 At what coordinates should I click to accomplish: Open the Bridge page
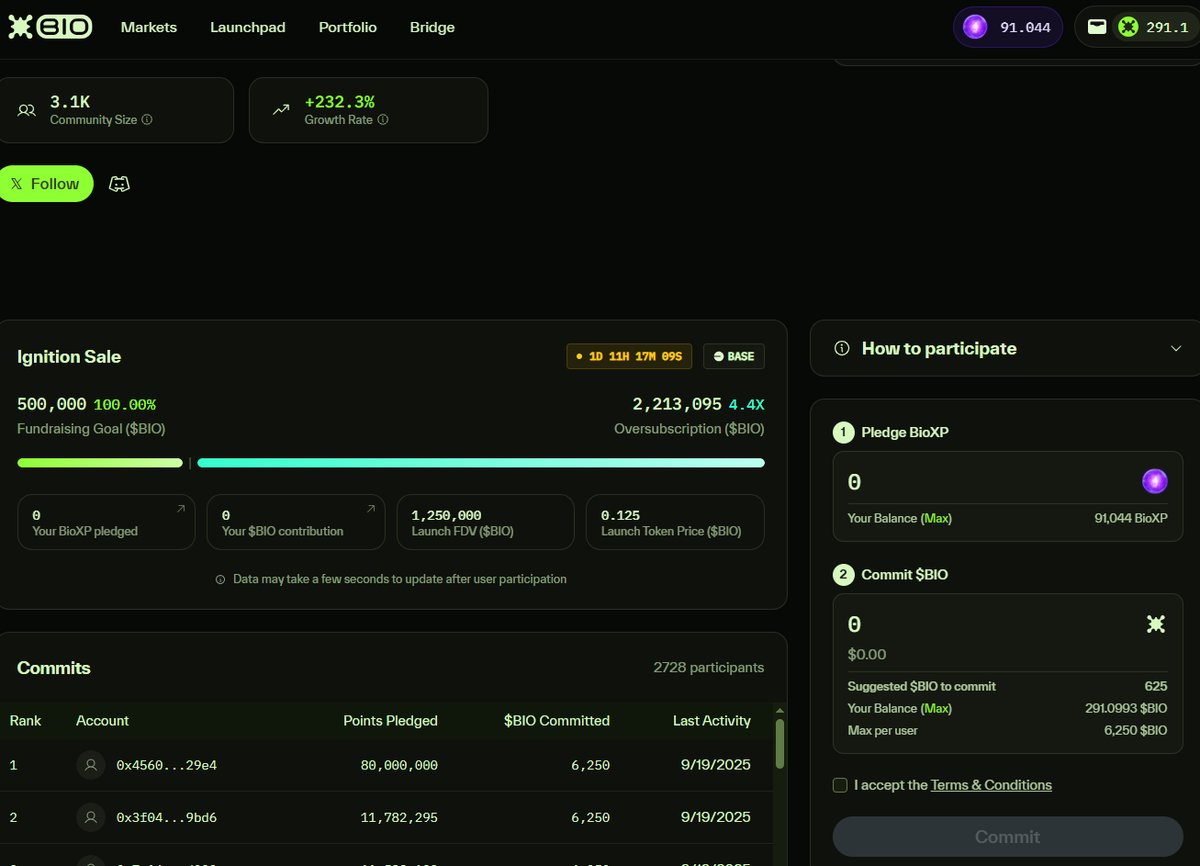pos(432,27)
